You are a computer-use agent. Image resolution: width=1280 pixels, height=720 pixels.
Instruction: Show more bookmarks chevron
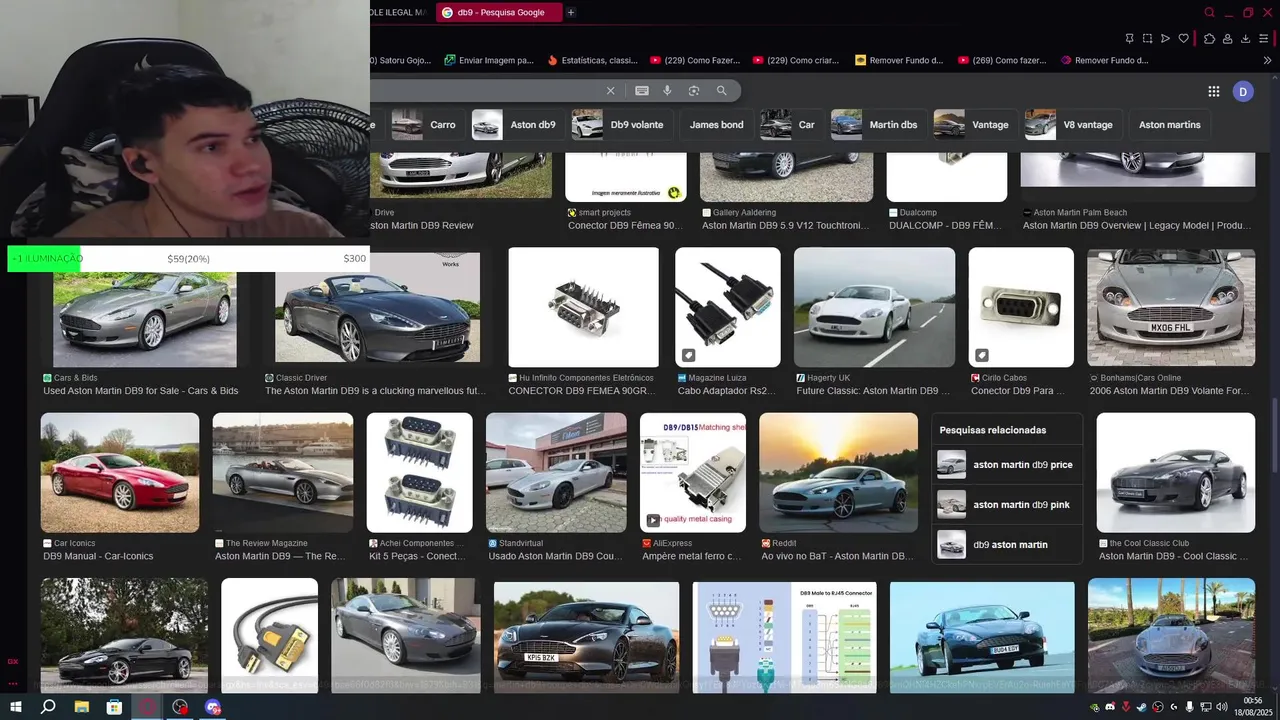click(x=1267, y=60)
